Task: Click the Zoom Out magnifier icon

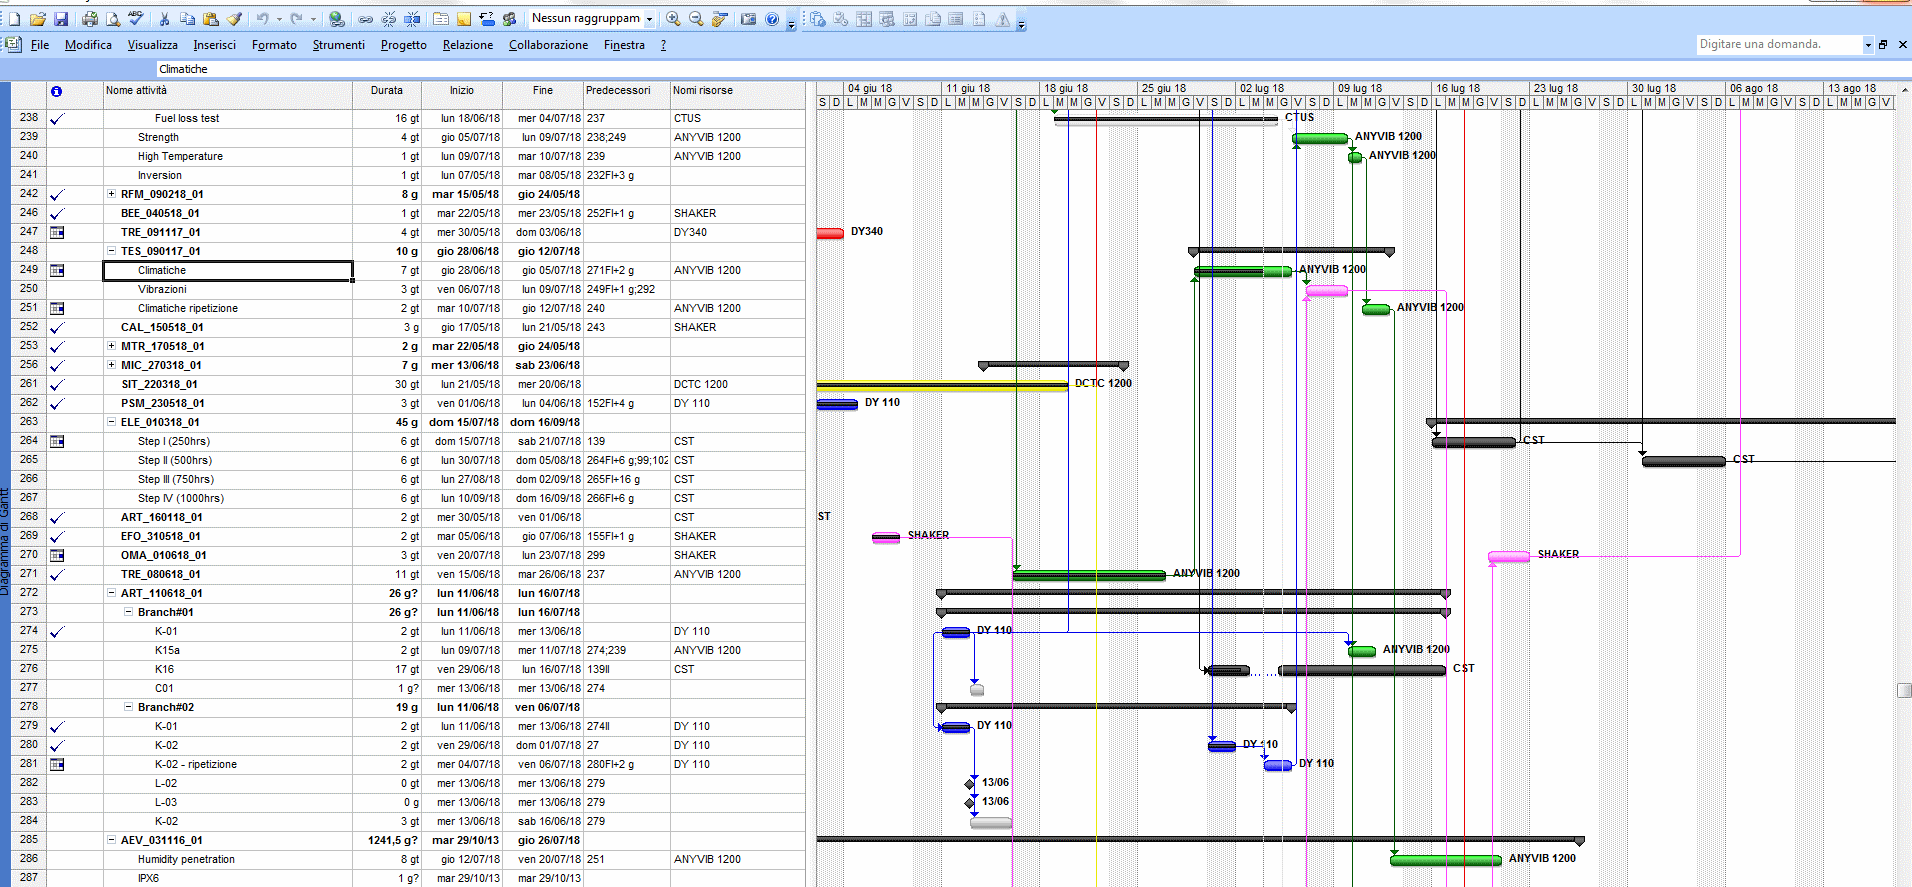Action: tap(696, 19)
